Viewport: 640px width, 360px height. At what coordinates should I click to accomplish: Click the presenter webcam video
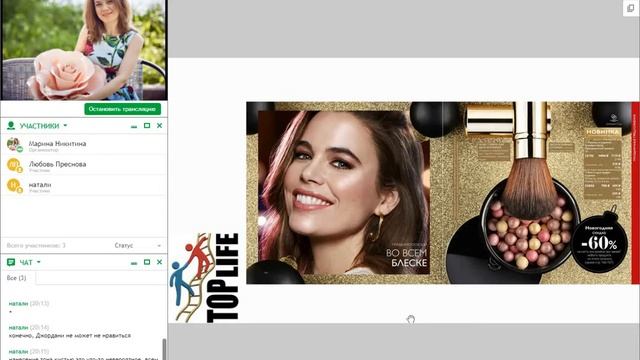[x=84, y=50]
